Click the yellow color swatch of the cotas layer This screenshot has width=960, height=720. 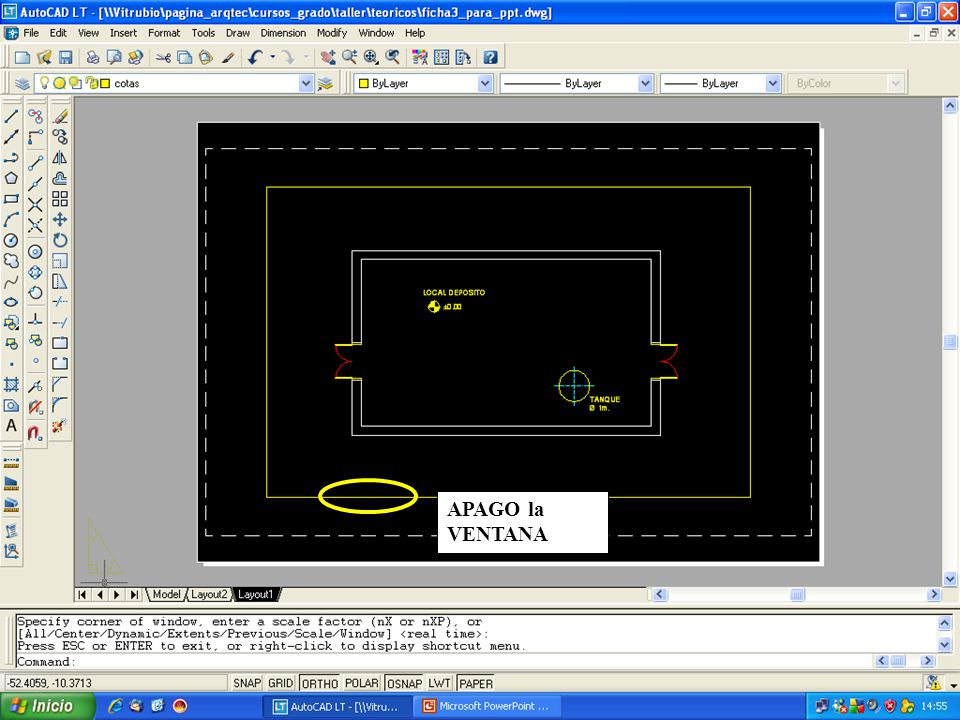pyautogui.click(x=105, y=83)
